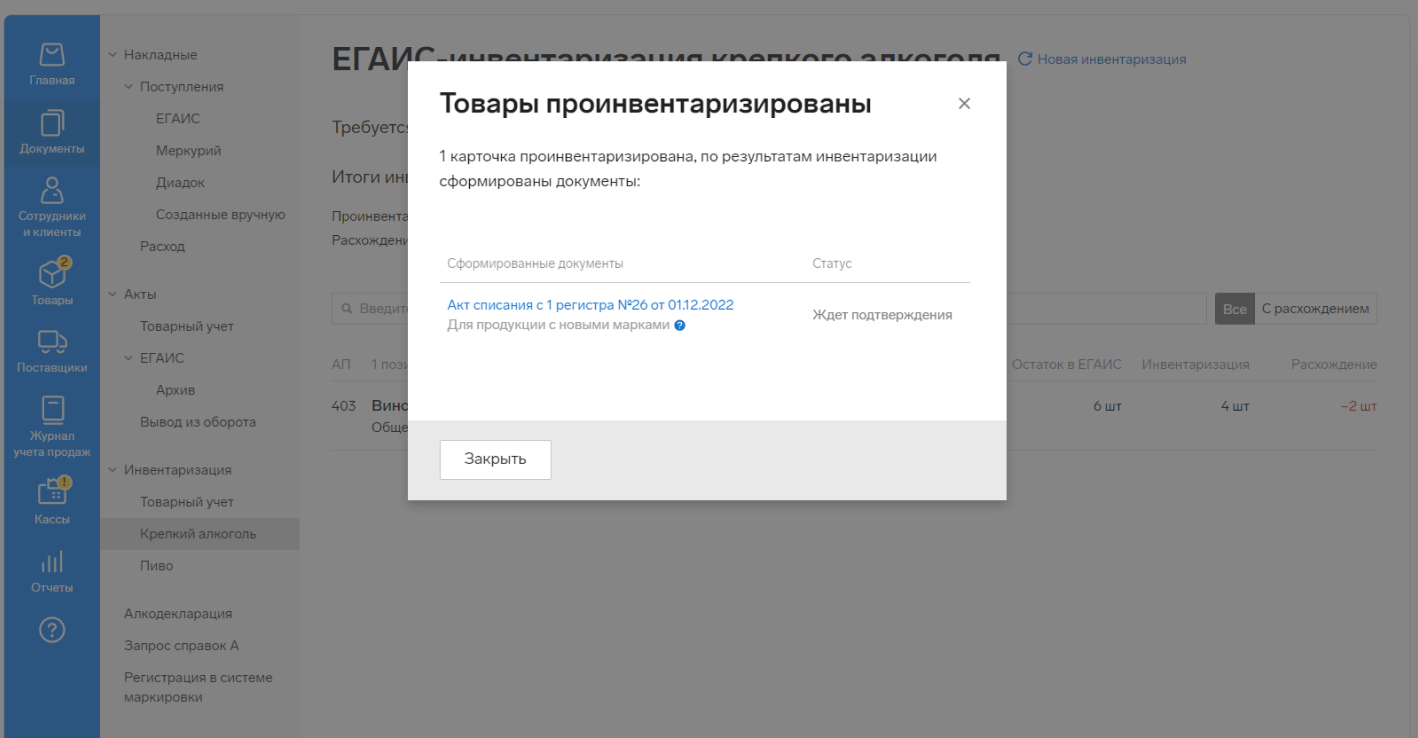Open the Архив menu item

tap(176, 390)
